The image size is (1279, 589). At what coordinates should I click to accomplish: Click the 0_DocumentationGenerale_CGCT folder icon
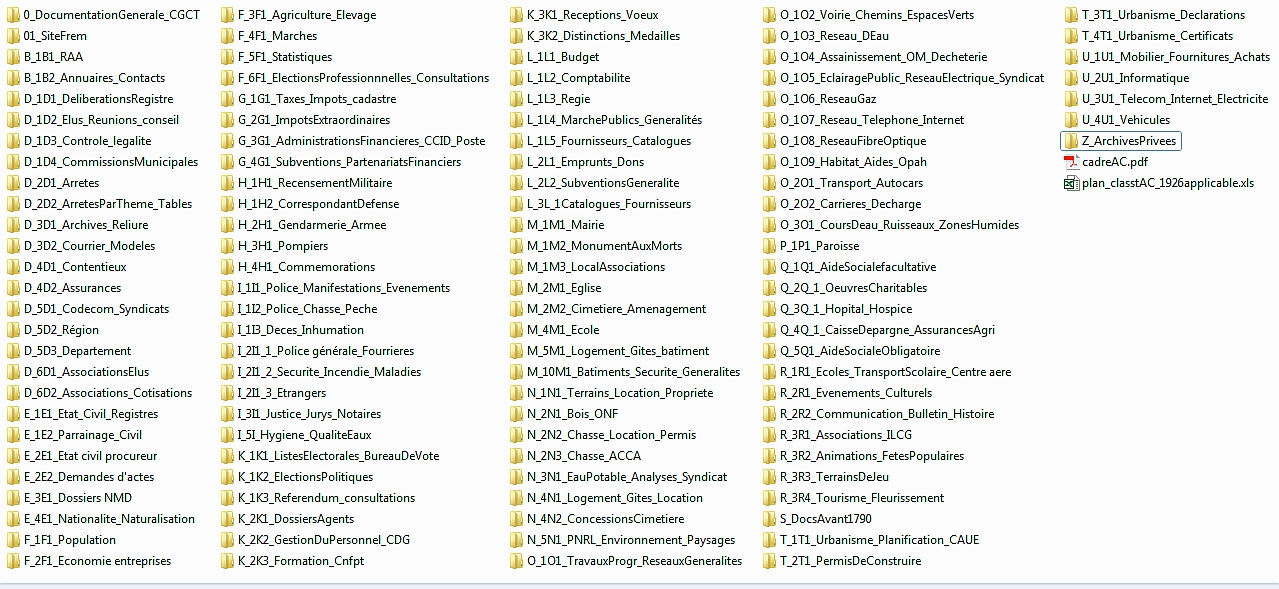(13, 15)
